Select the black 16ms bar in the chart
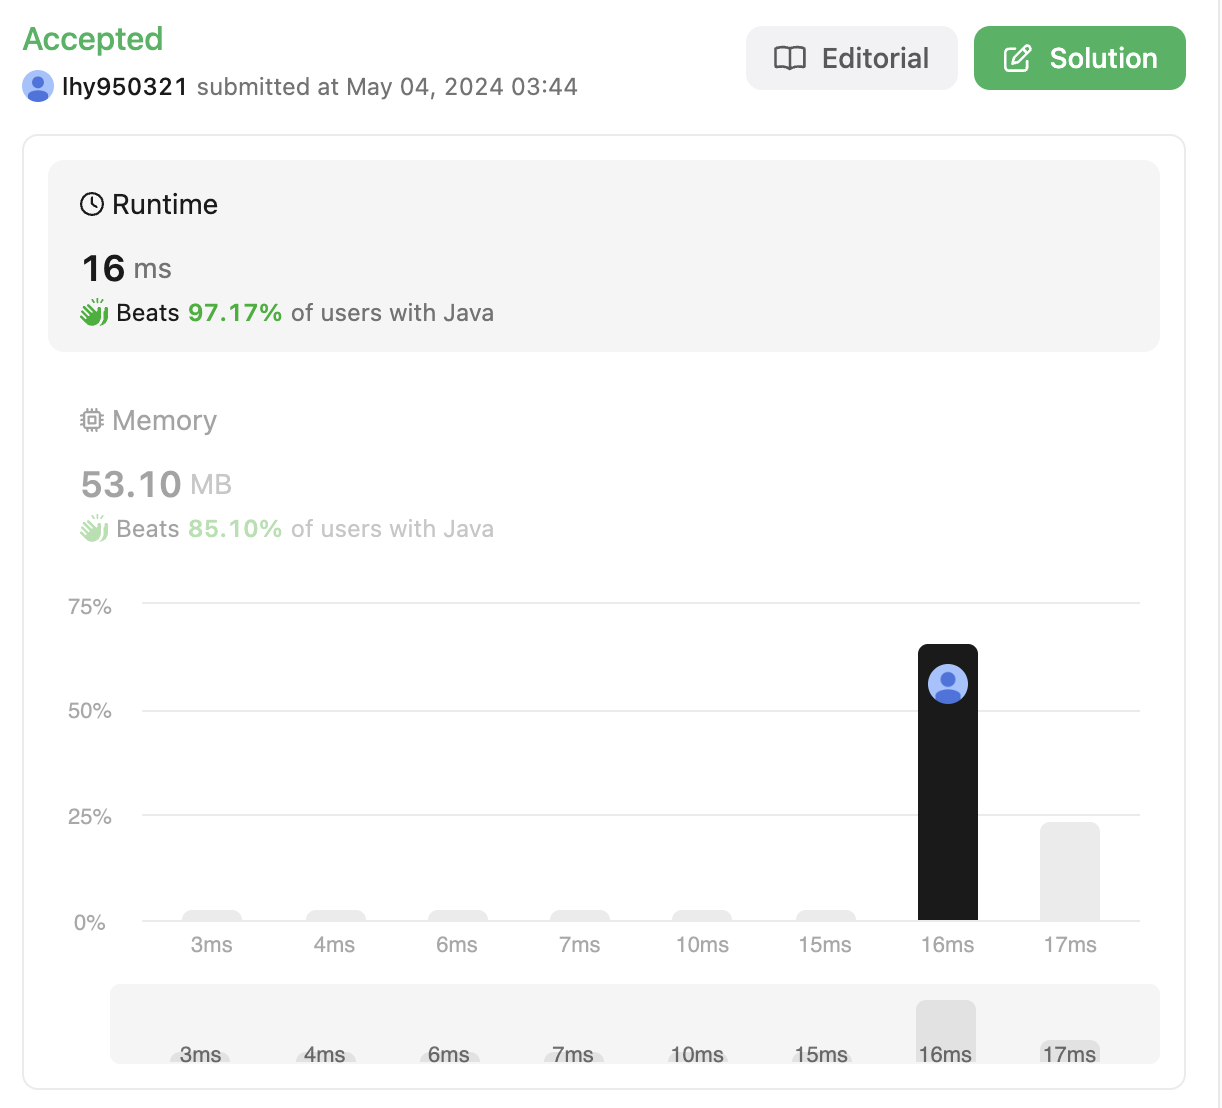Screen dimensions: 1222x1108 (x=948, y=782)
